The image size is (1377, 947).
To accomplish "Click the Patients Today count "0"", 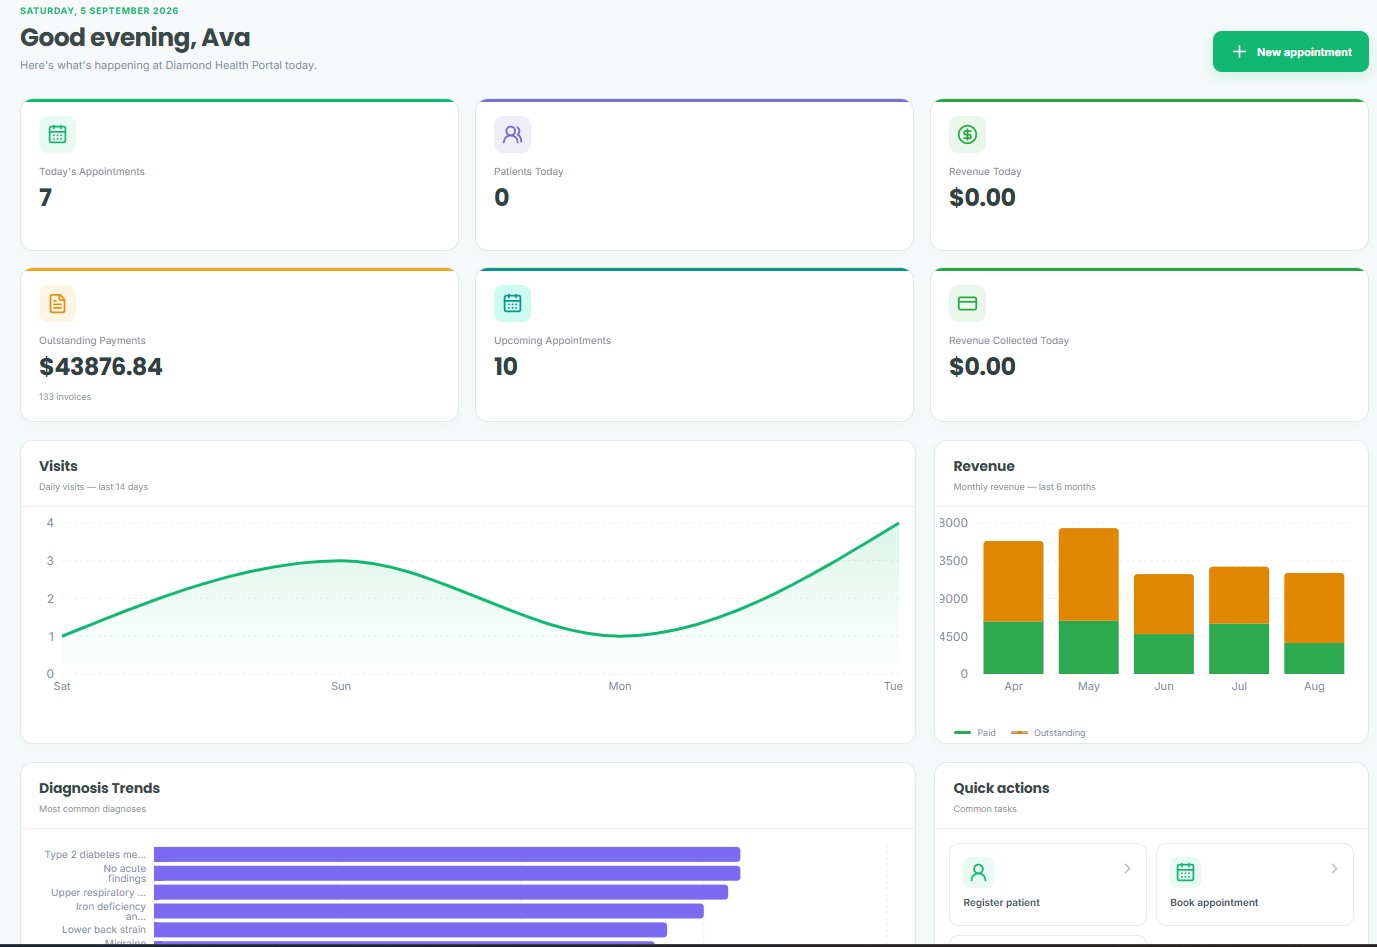I will [502, 198].
